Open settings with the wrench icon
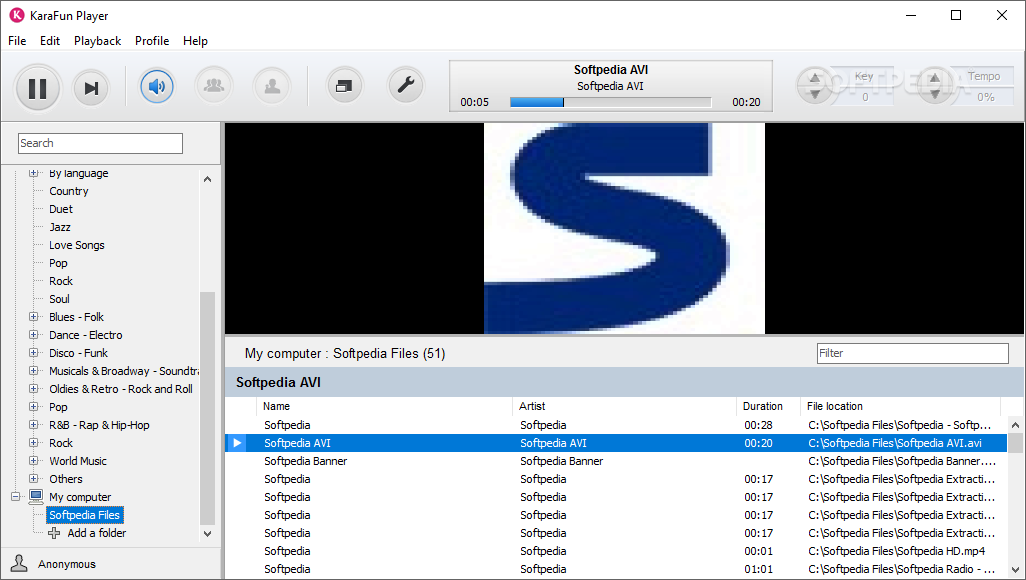The height and width of the screenshot is (580, 1026). click(x=406, y=85)
